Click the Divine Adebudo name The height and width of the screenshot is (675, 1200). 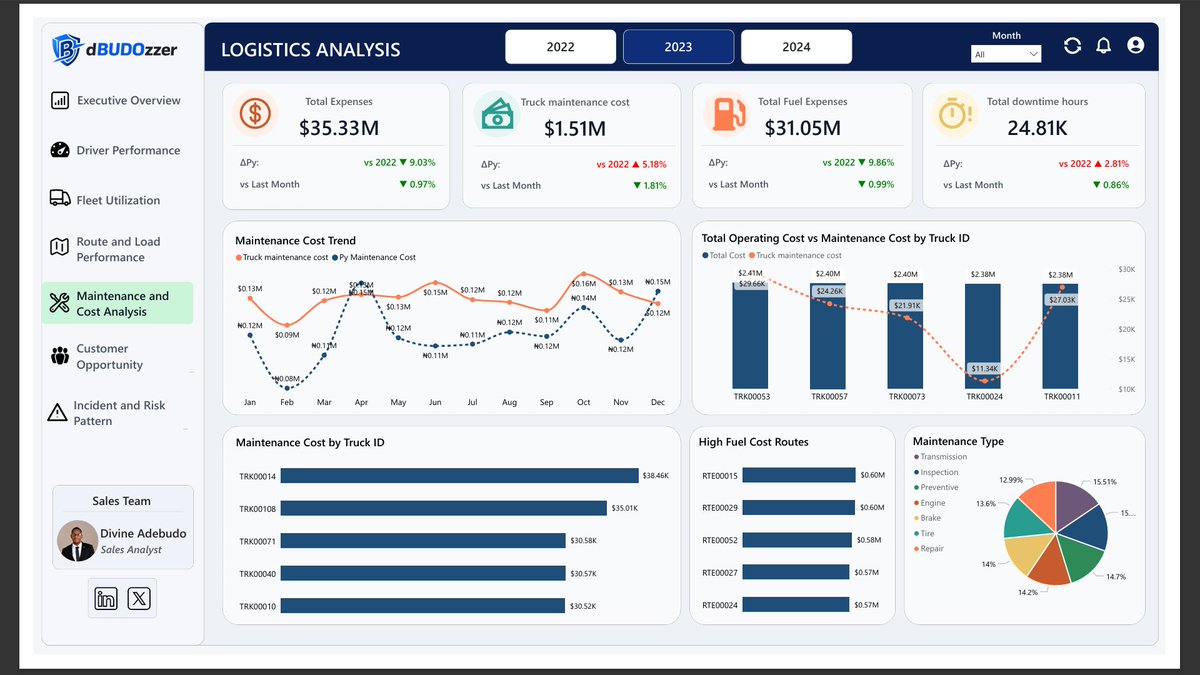click(143, 533)
